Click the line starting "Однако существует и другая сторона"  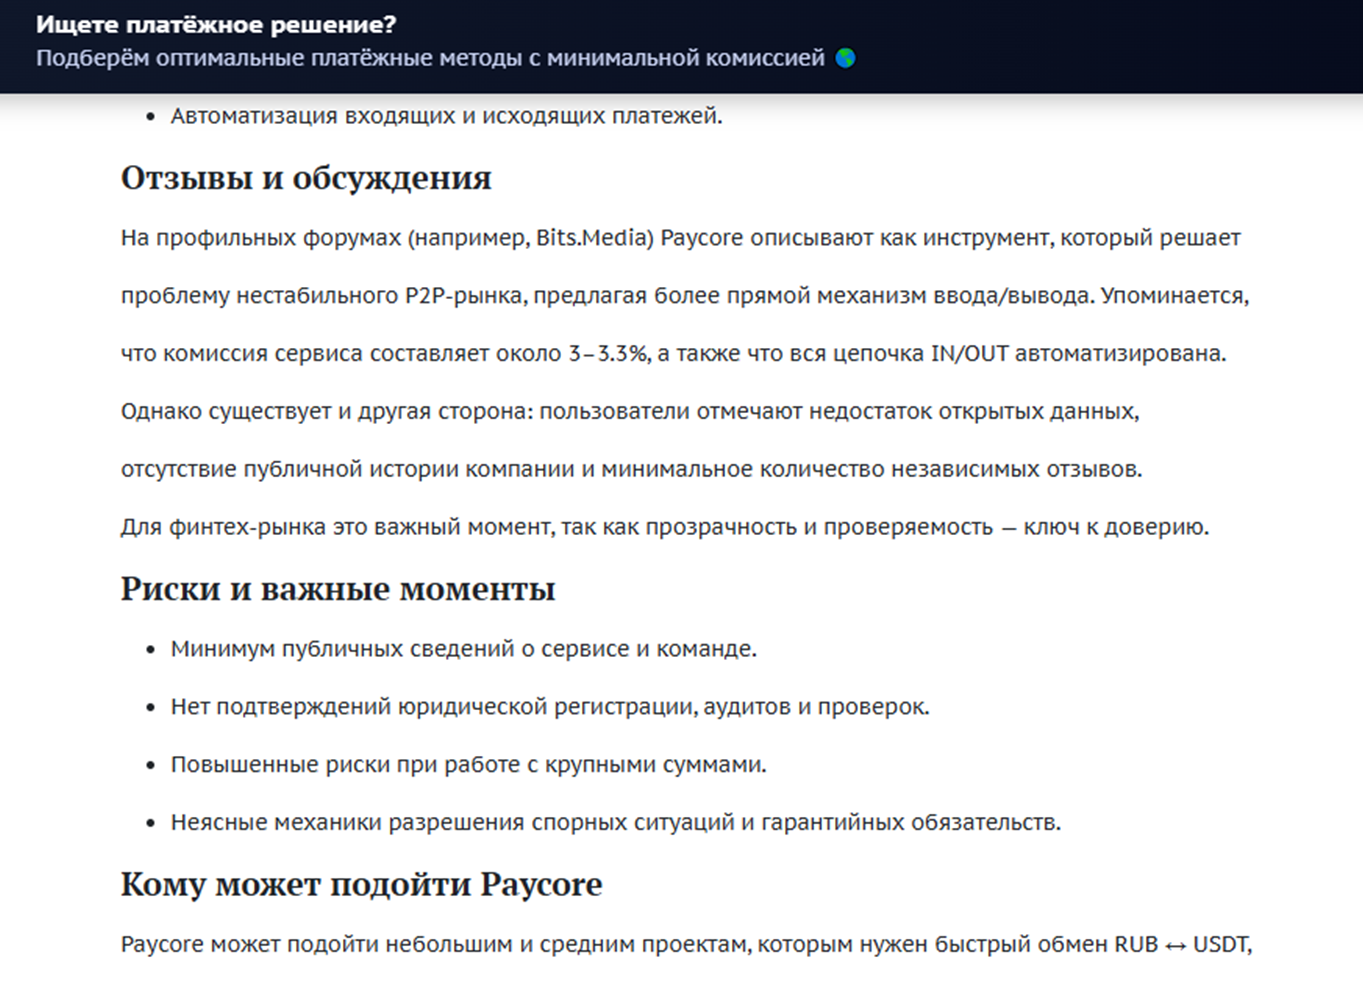pos(630,411)
